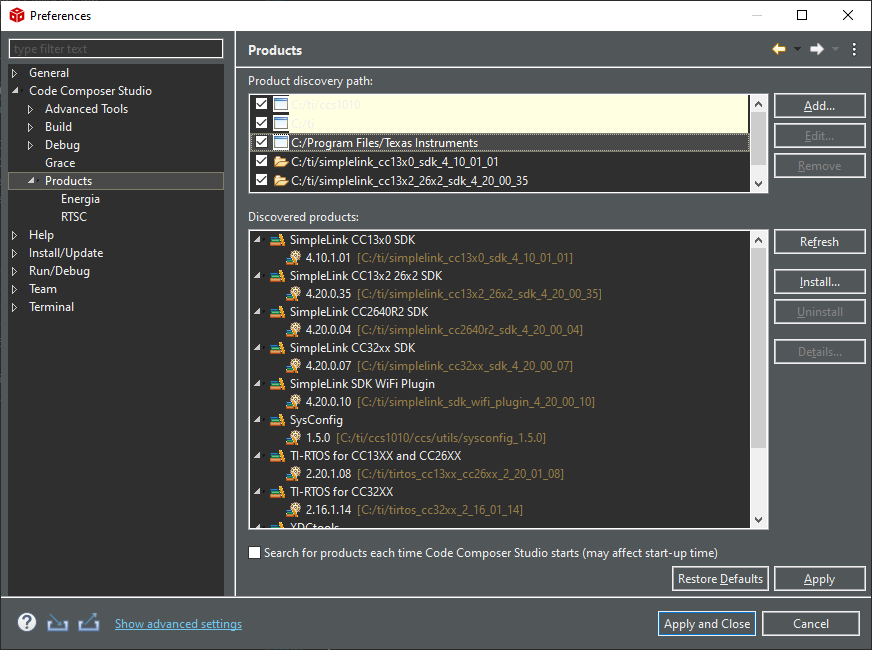Image resolution: width=872 pixels, height=650 pixels.
Task: Open the Terminal preferences page
Action: click(x=51, y=307)
